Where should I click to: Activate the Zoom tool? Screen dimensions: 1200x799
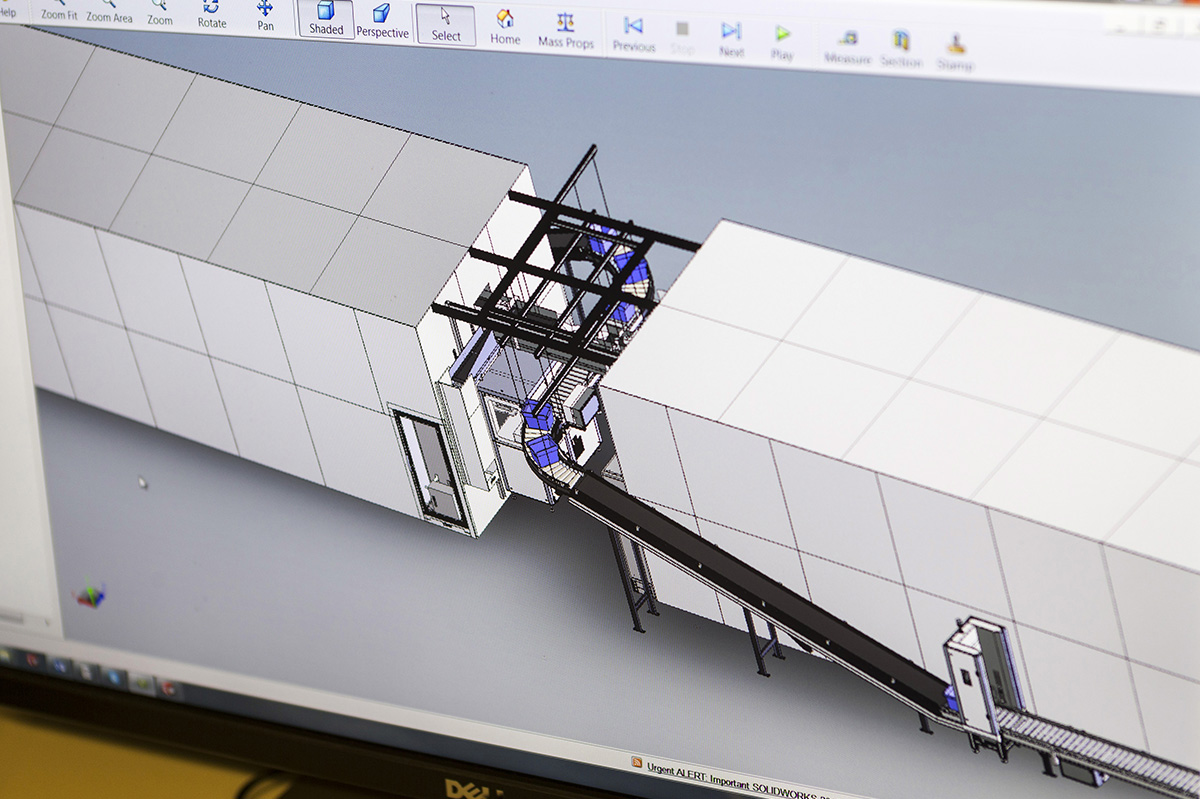pyautogui.click(x=160, y=14)
